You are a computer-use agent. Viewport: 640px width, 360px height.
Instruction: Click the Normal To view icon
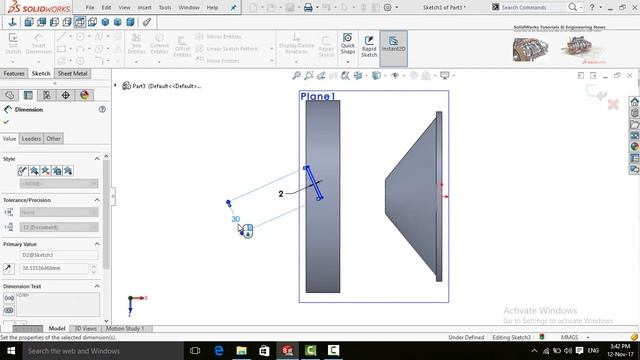[13, 22]
